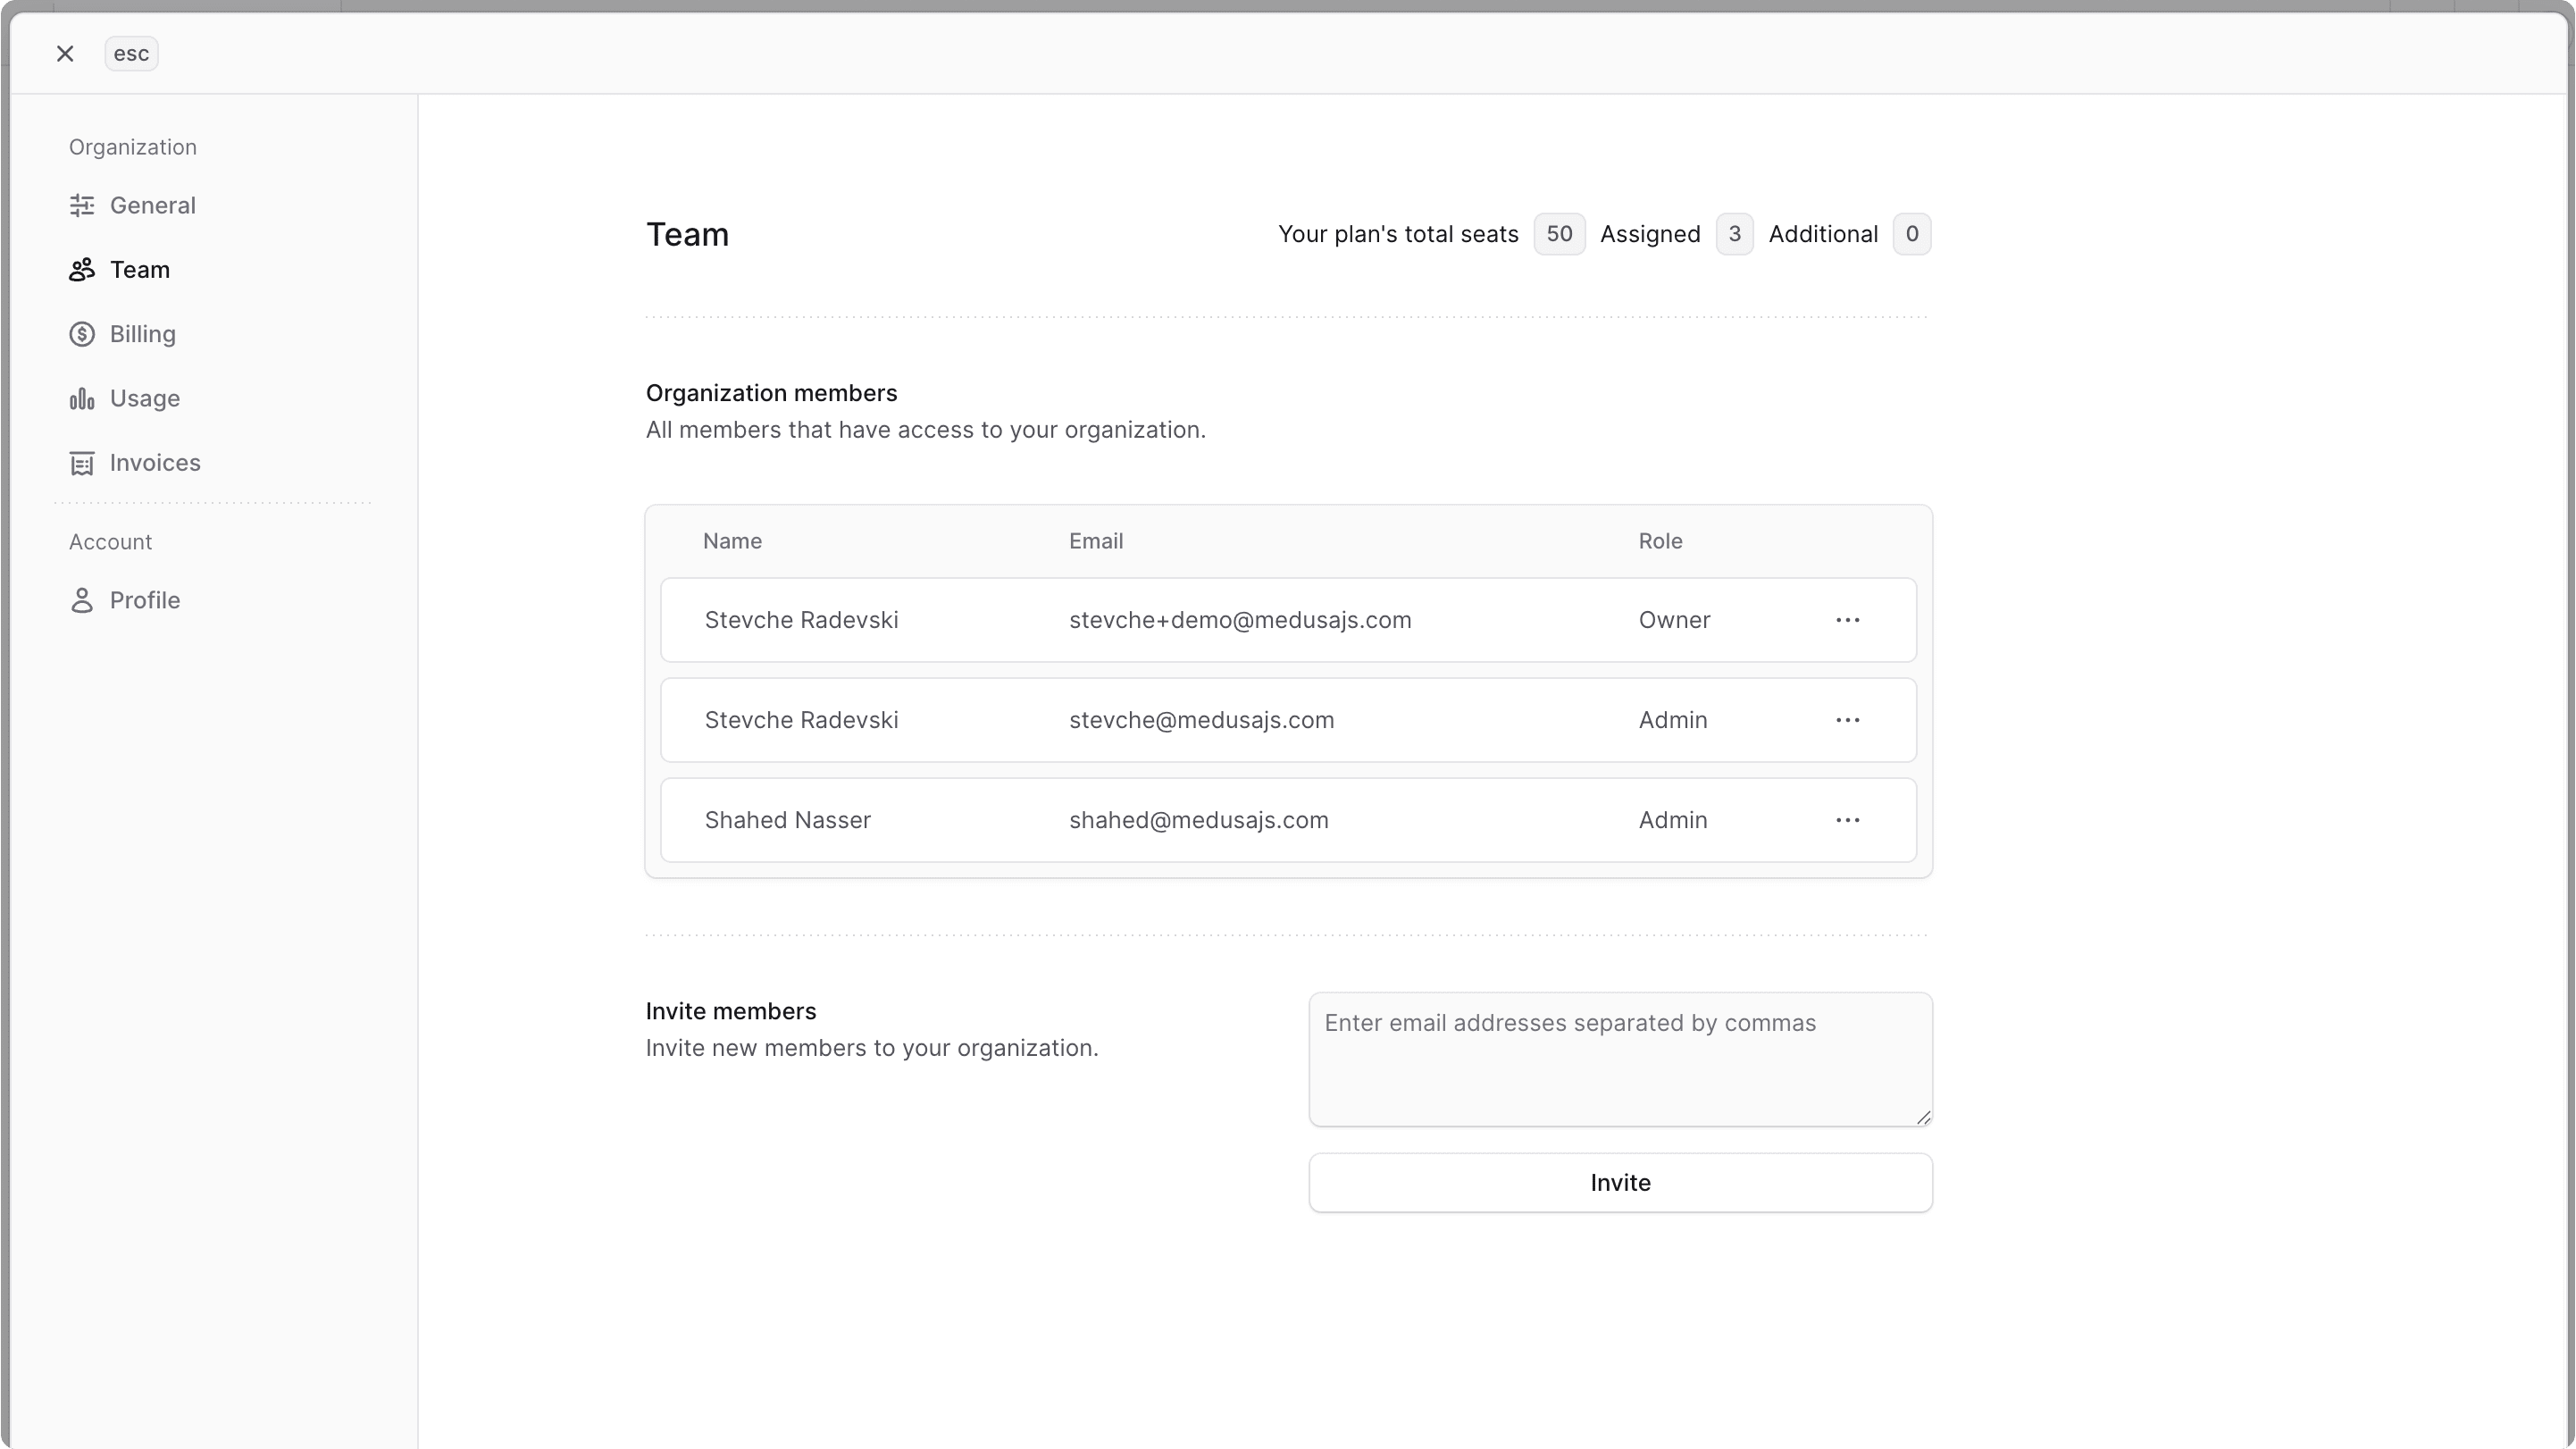This screenshot has height=1449, width=2576.
Task: Go to Billing settings page
Action: pos(143,334)
